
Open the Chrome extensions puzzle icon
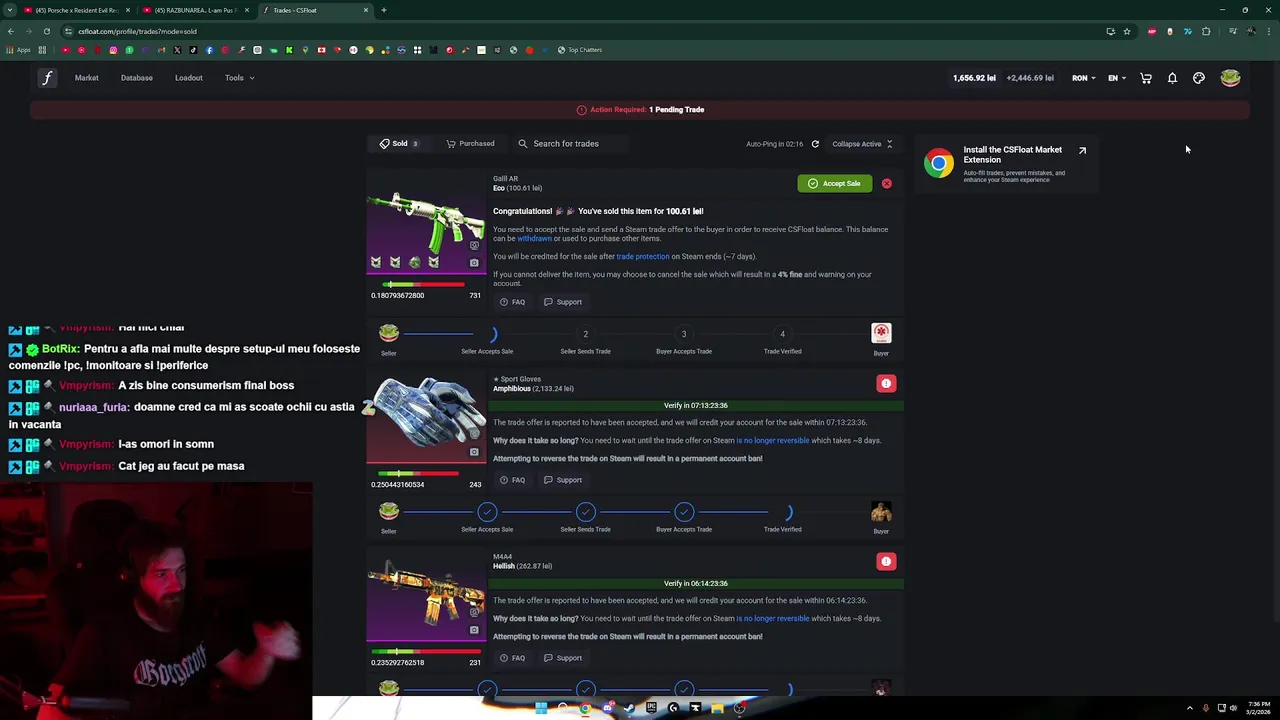click(x=1206, y=31)
